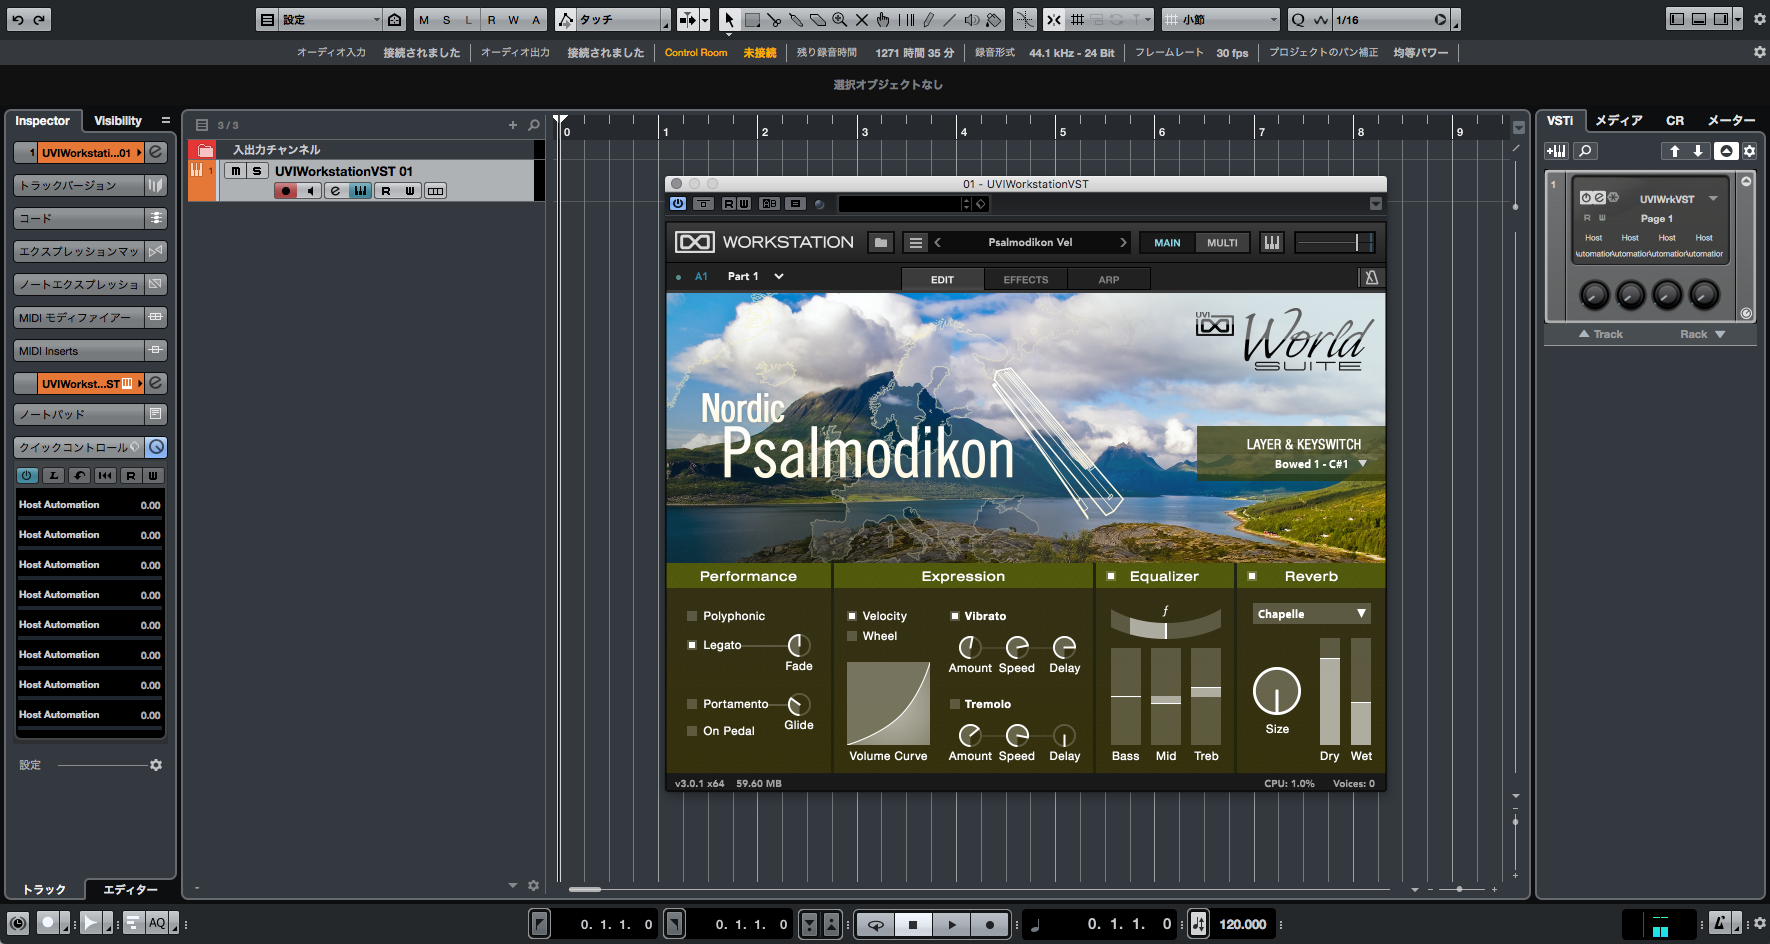The image size is (1770, 944).
Task: Select the zoom magnifier tool
Action: point(840,19)
